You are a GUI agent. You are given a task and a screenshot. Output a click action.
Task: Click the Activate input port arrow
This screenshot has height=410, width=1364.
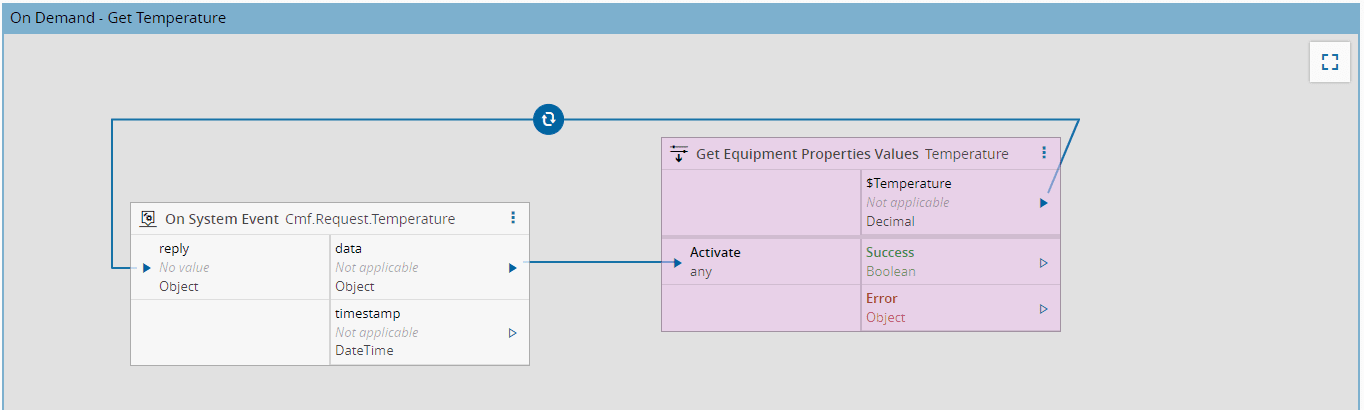coord(678,263)
